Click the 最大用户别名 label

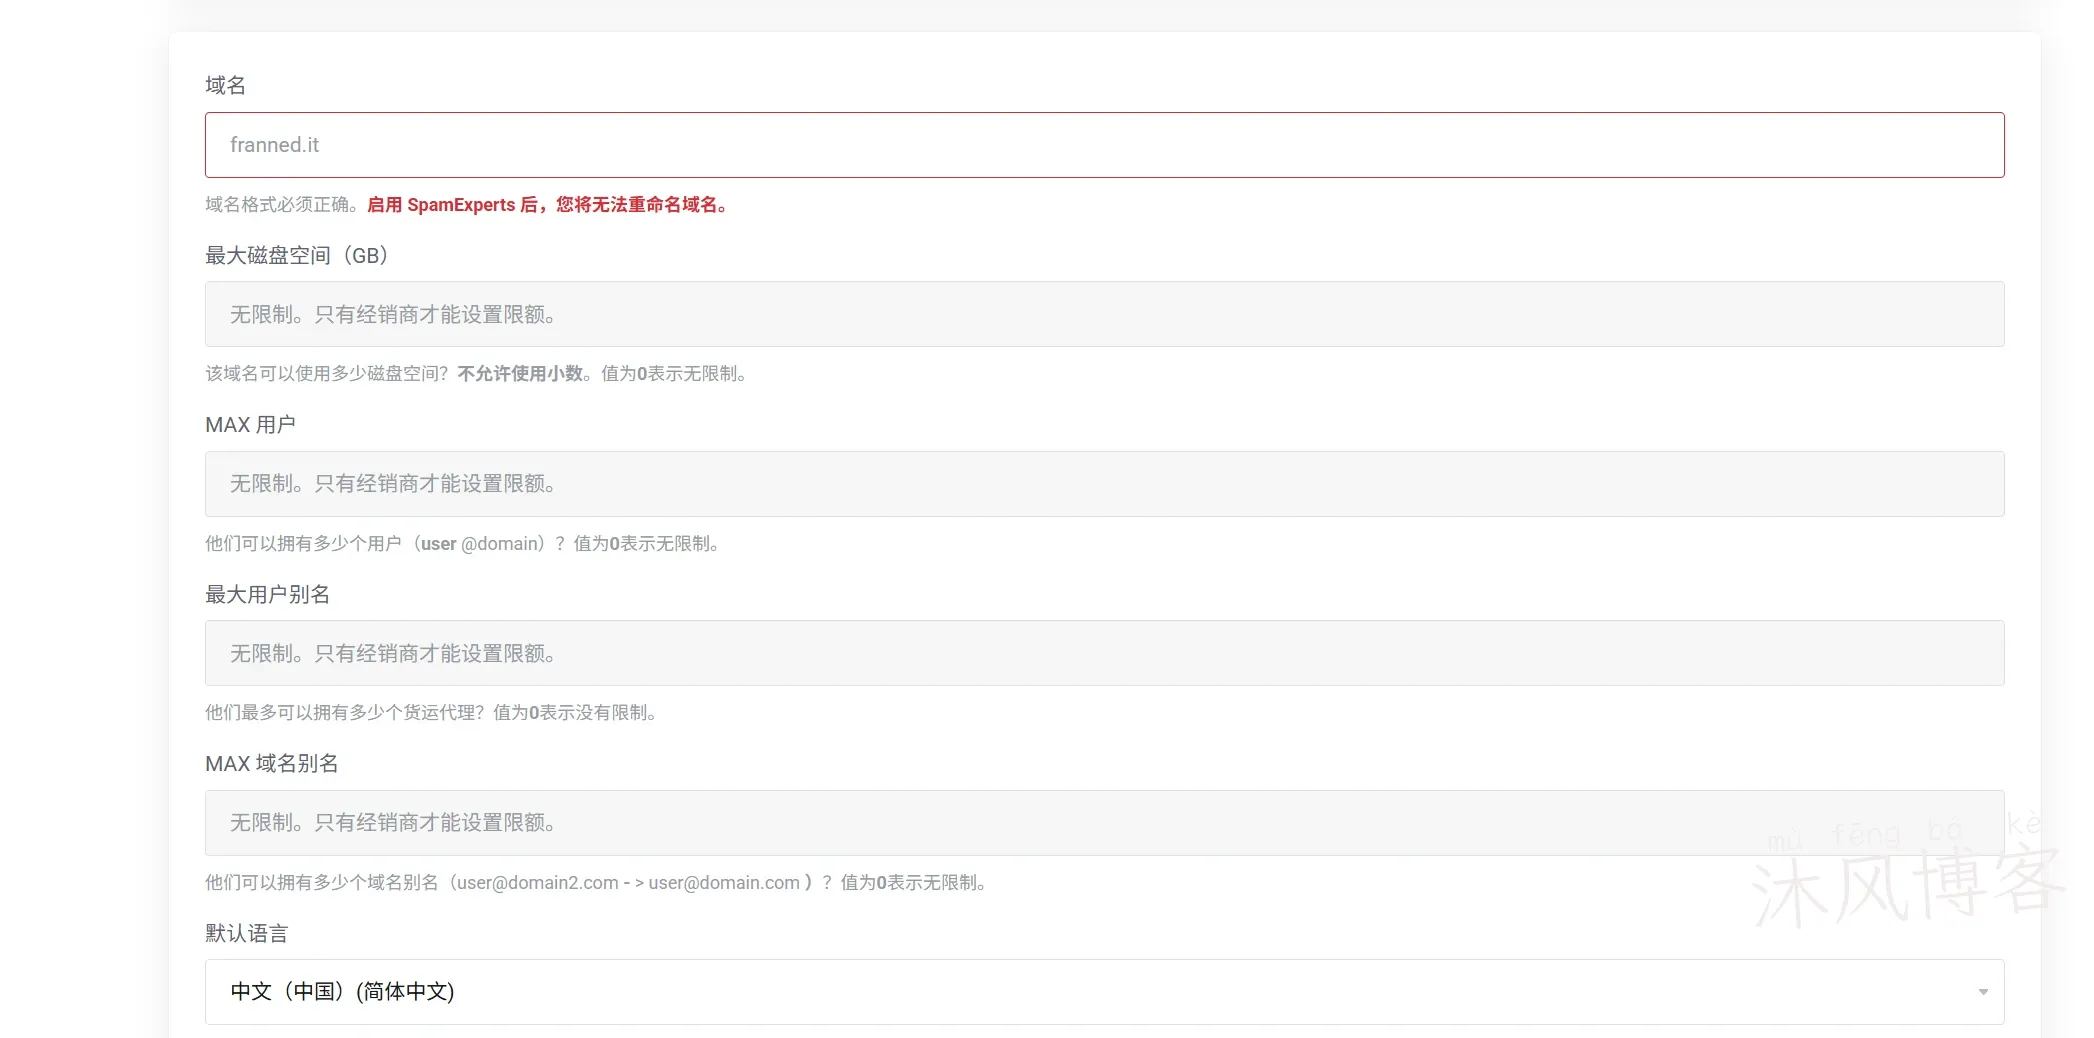pos(267,594)
